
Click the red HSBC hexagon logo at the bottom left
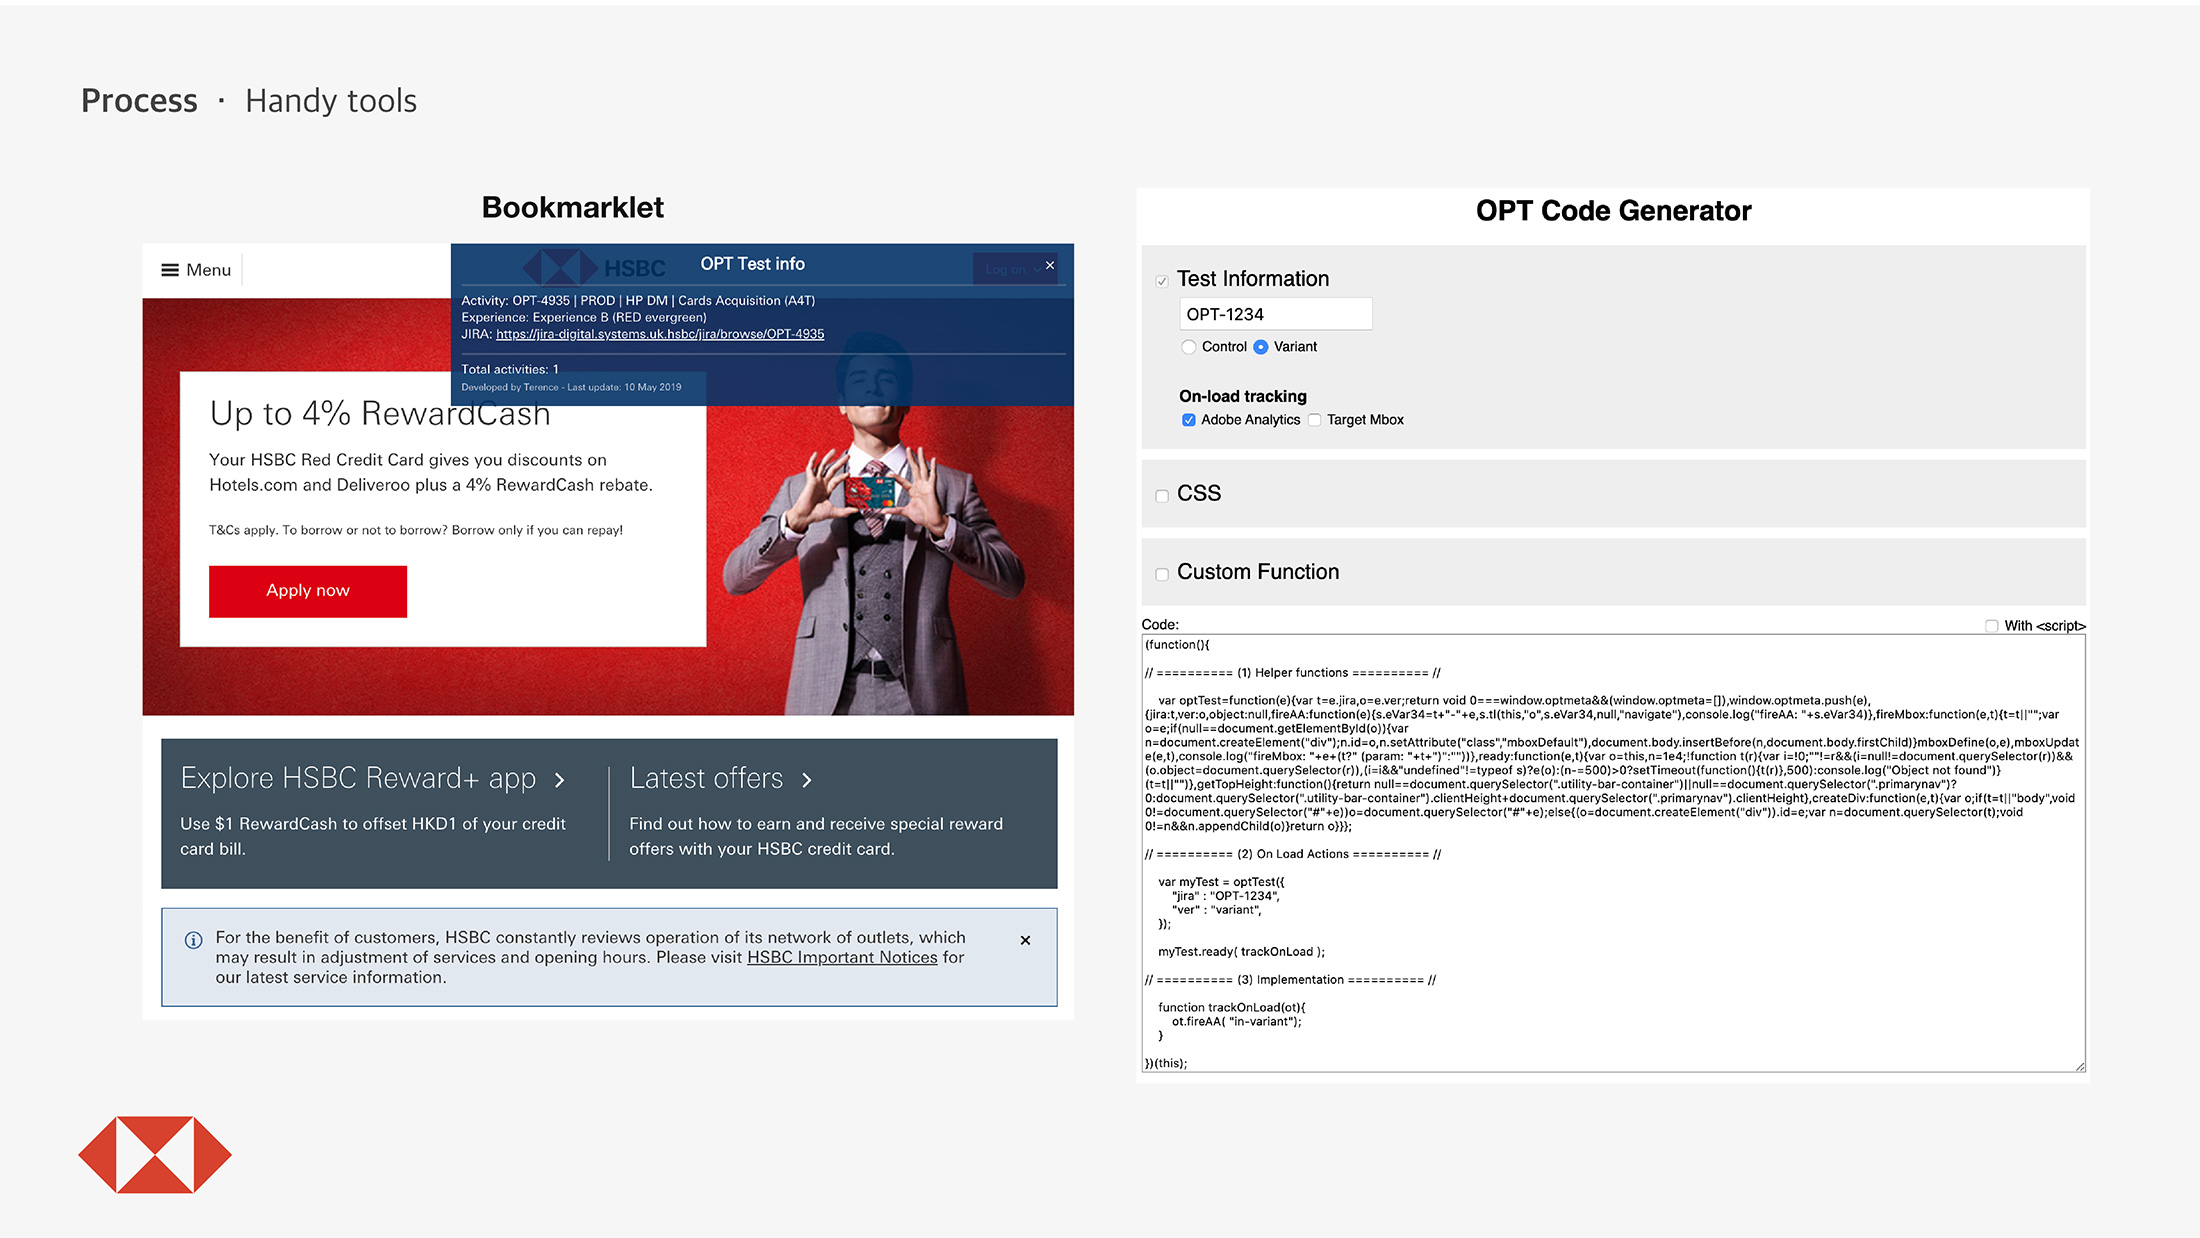tap(155, 1155)
